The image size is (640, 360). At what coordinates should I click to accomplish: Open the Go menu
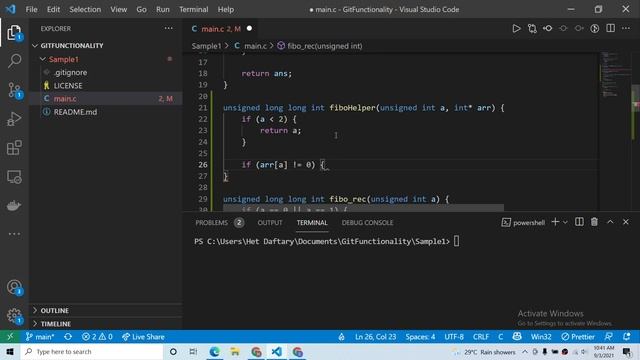tap(141, 9)
